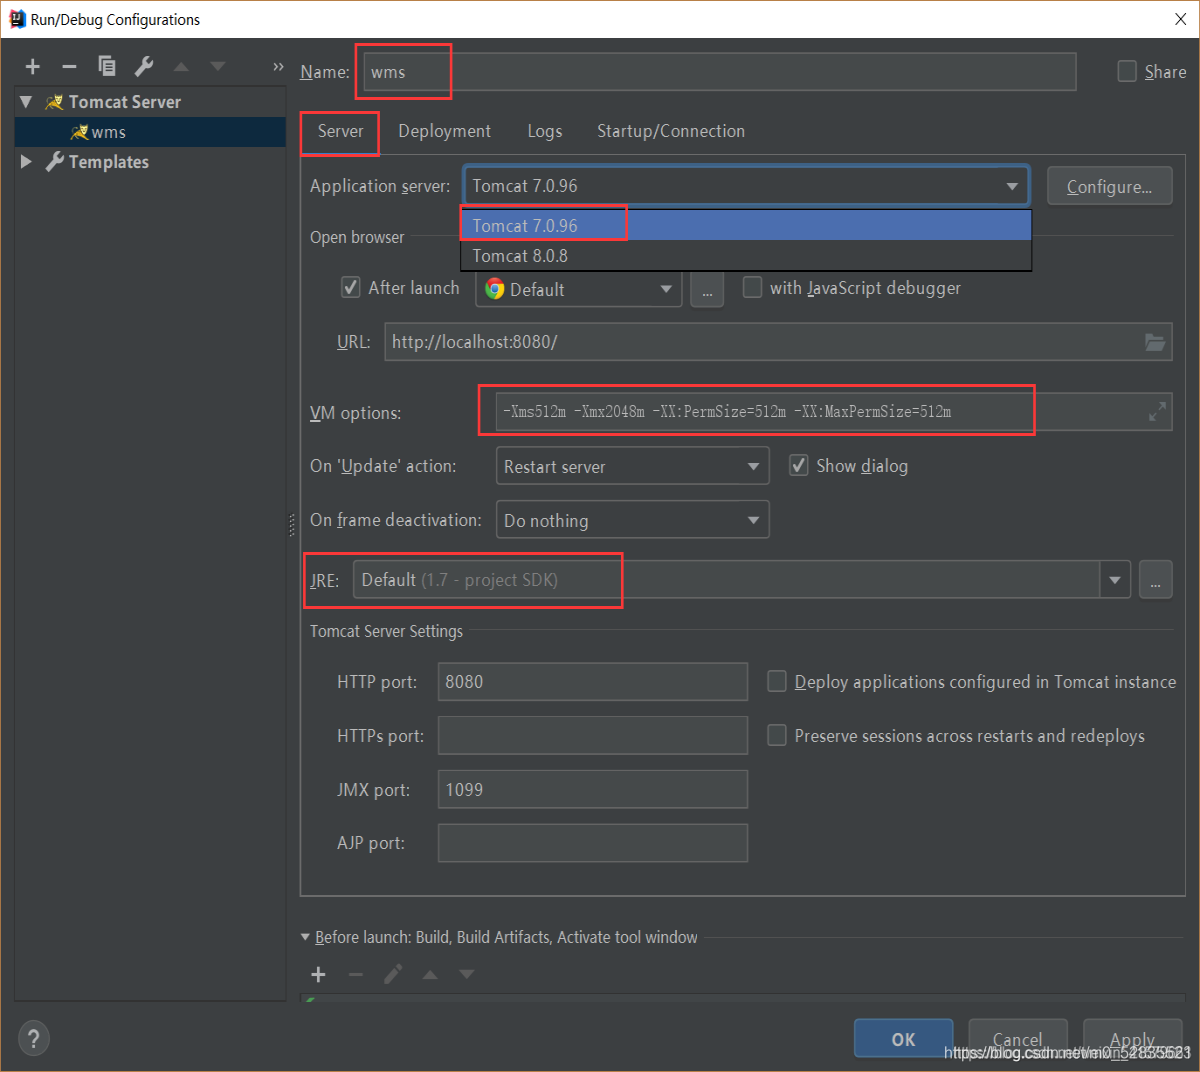Click the HTTPs port field
Image resolution: width=1200 pixels, height=1072 pixels.
593,736
